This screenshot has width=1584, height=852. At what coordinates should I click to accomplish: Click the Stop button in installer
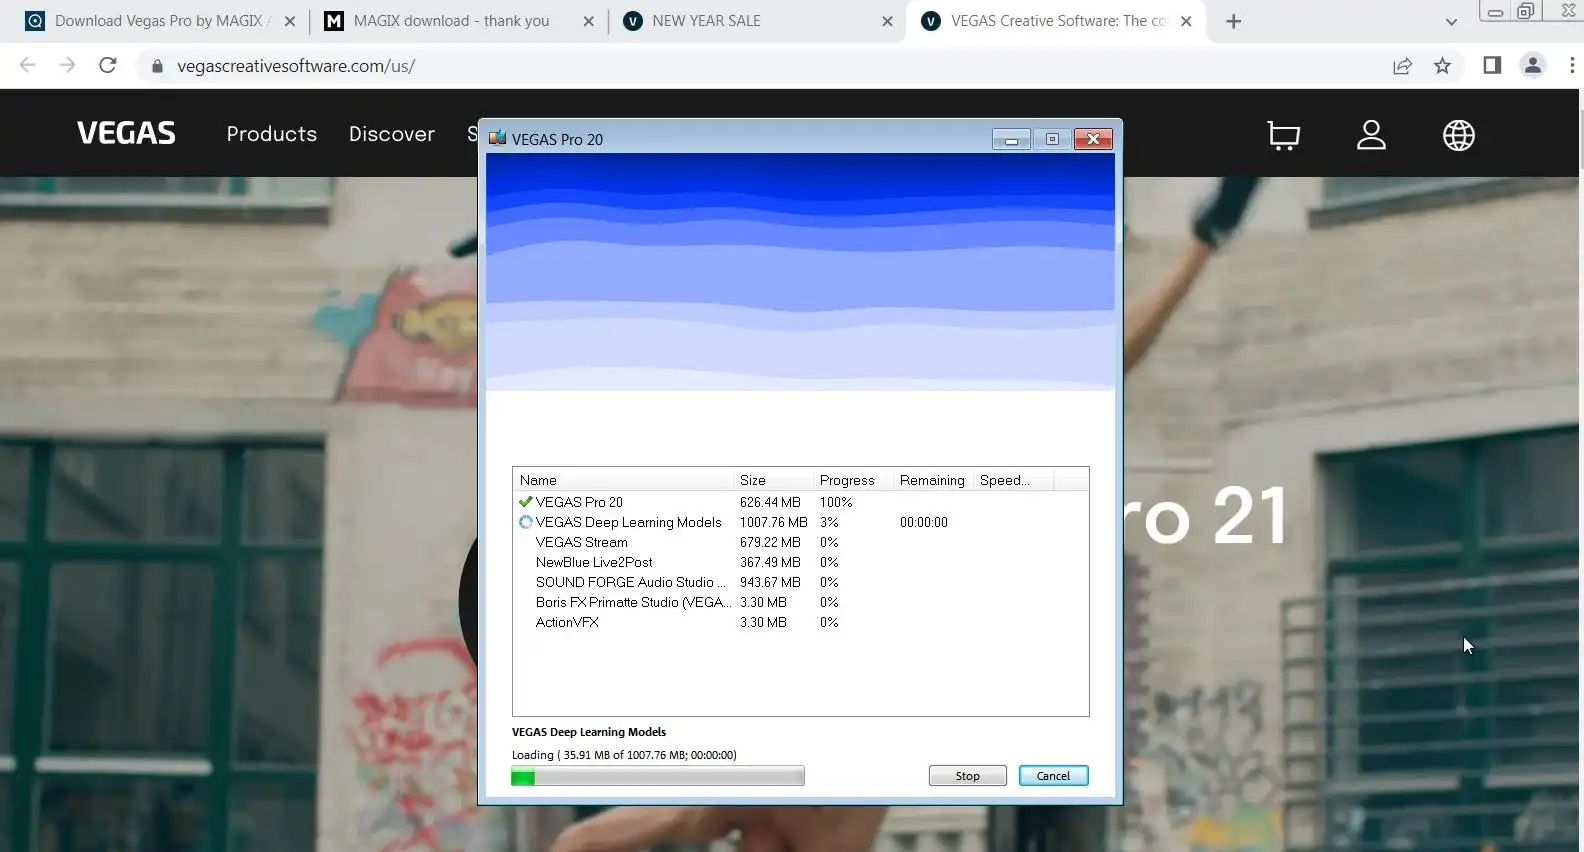(x=967, y=776)
